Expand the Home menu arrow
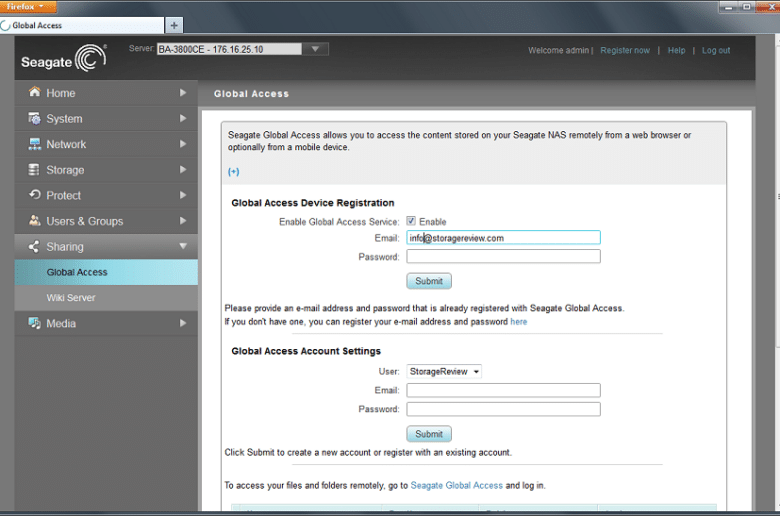 [183, 93]
